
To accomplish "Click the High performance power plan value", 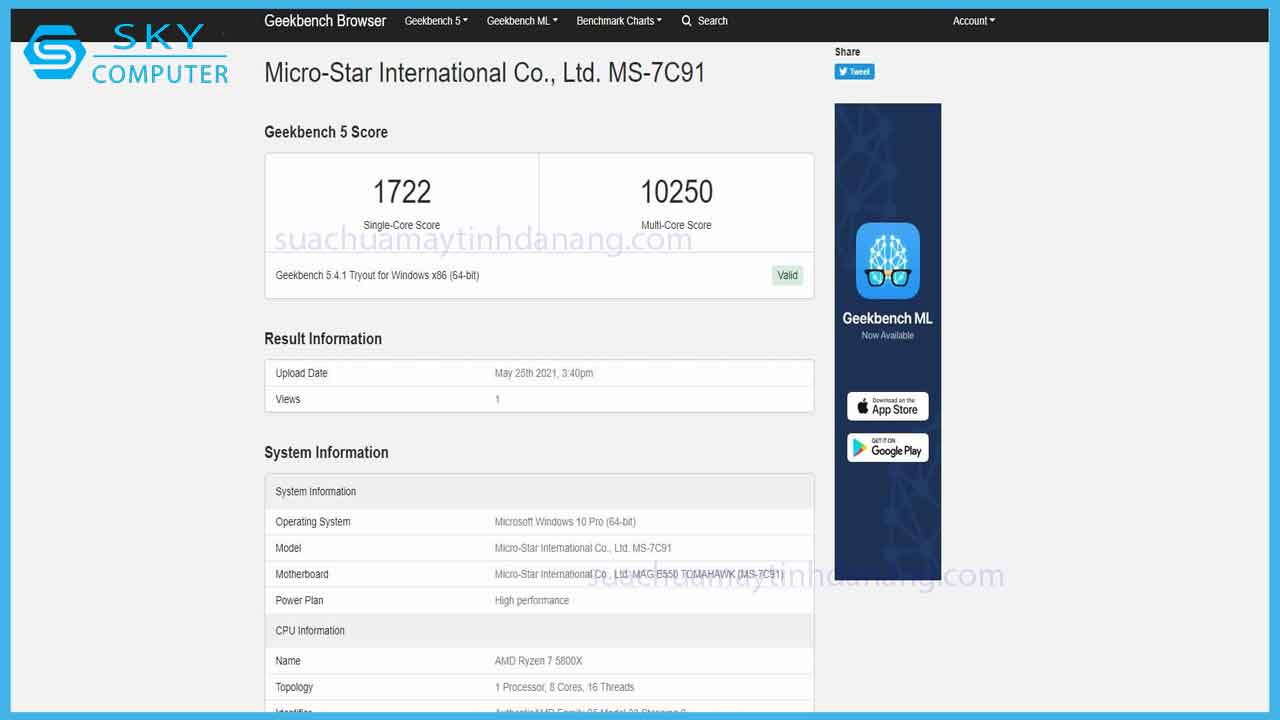I will click(532, 600).
